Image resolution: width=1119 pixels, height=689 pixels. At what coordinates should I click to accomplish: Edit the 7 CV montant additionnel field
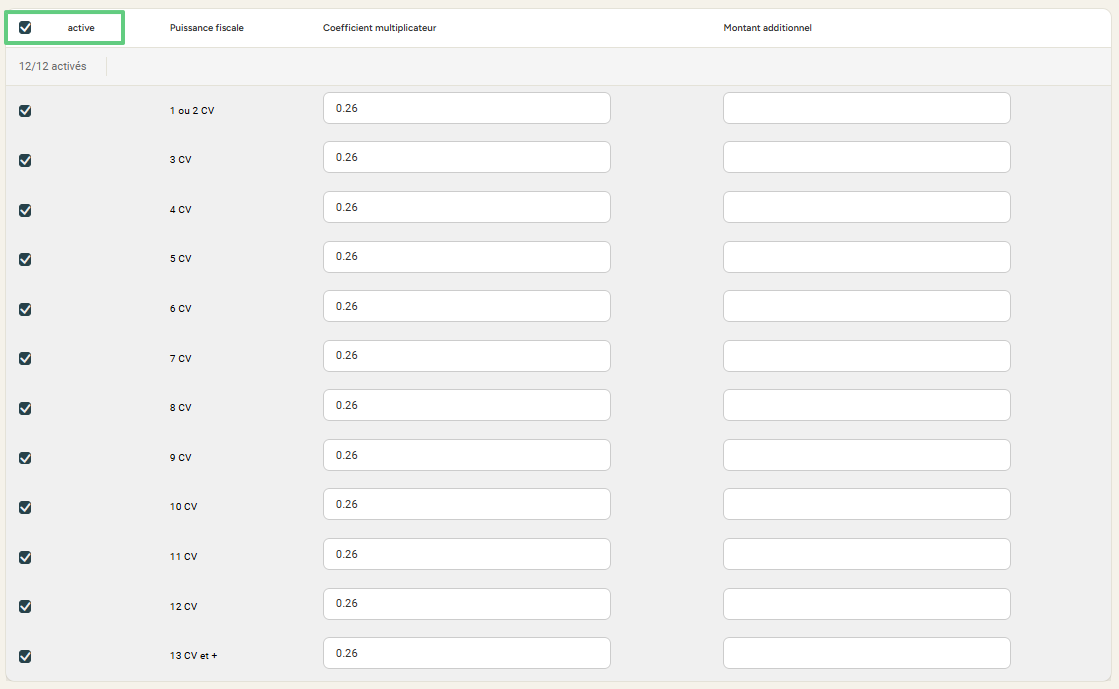867,356
